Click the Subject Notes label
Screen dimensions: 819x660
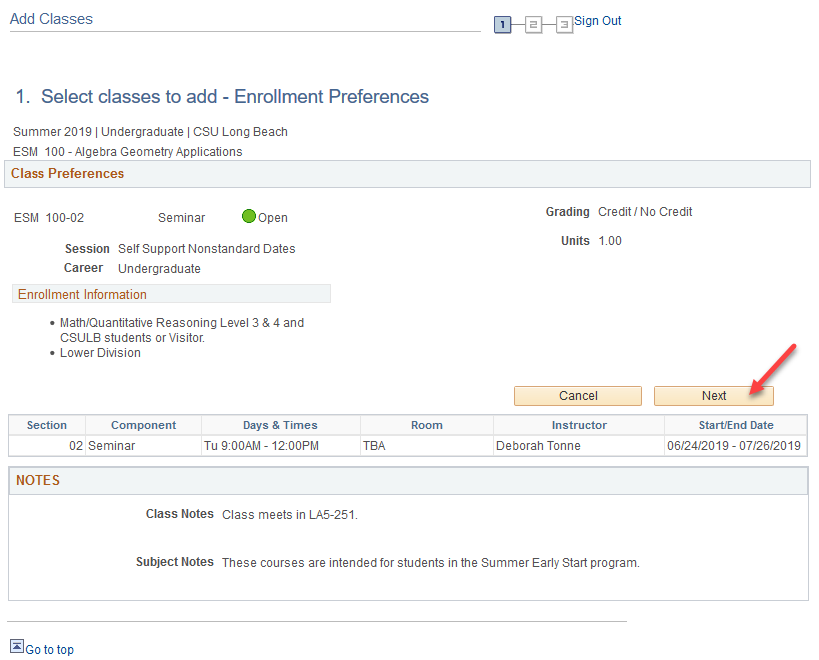(174, 562)
